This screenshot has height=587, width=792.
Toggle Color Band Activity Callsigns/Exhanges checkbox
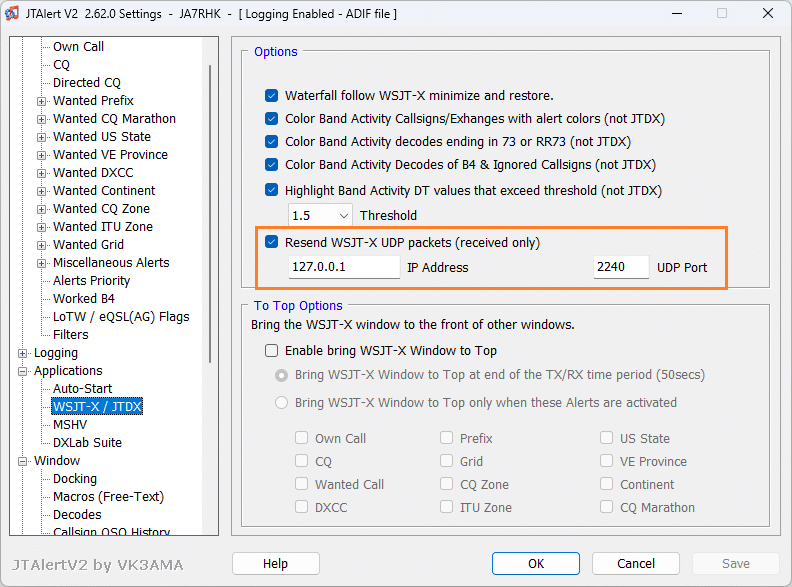click(271, 119)
